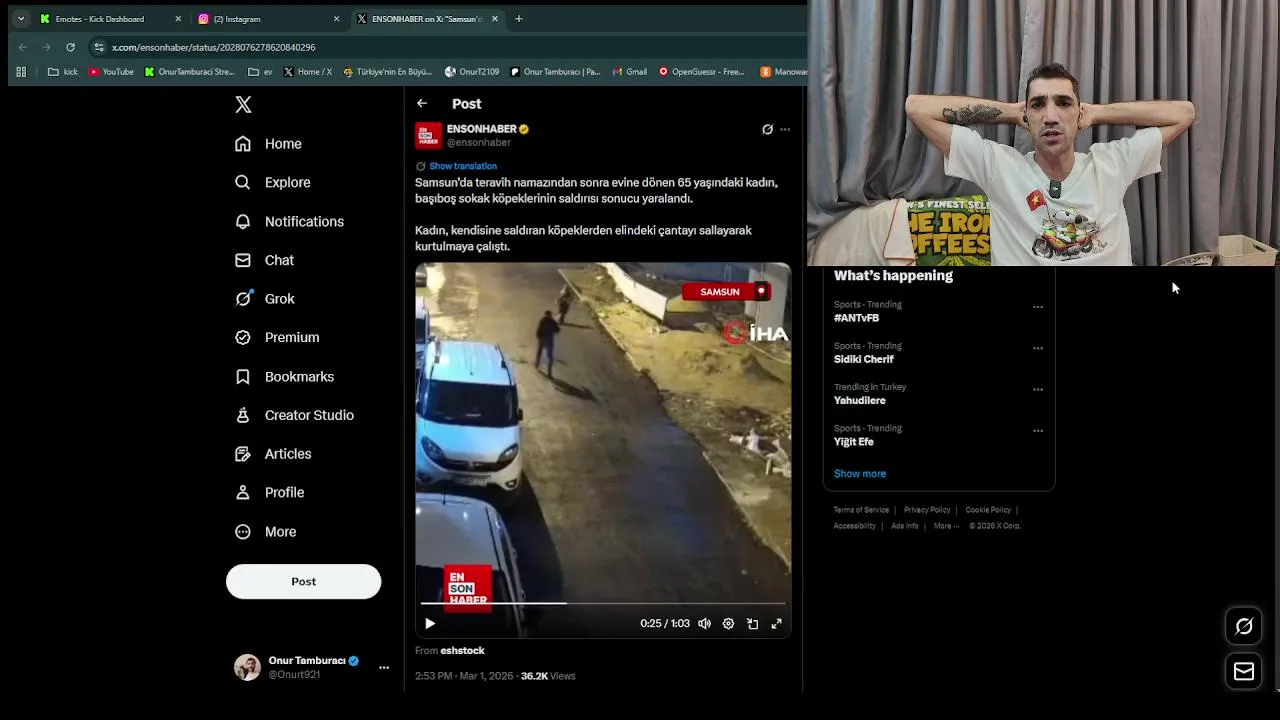Screen dimensions: 1280x720
Task: Open Grok from the sidebar
Action: tap(264, 299)
